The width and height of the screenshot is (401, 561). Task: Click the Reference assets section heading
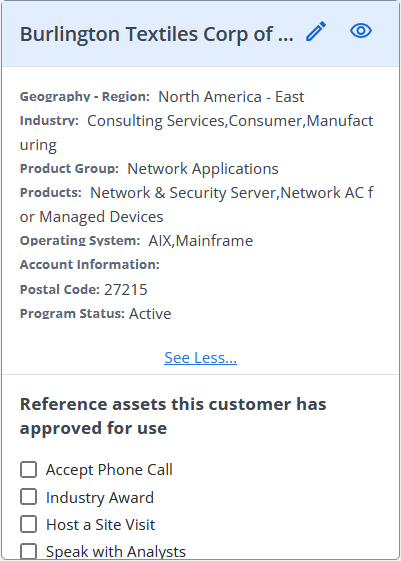point(173,416)
